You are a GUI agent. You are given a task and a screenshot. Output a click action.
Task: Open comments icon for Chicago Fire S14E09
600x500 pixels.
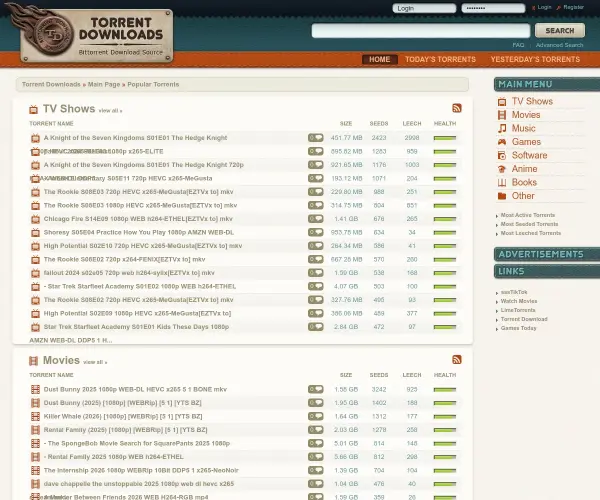[x=316, y=219]
